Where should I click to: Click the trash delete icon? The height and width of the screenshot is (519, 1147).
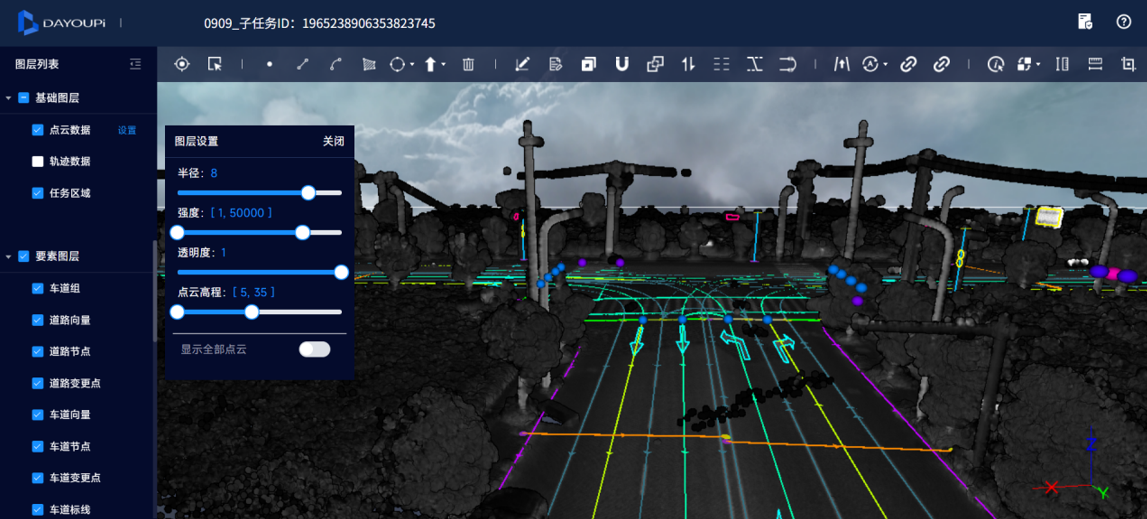click(468, 64)
